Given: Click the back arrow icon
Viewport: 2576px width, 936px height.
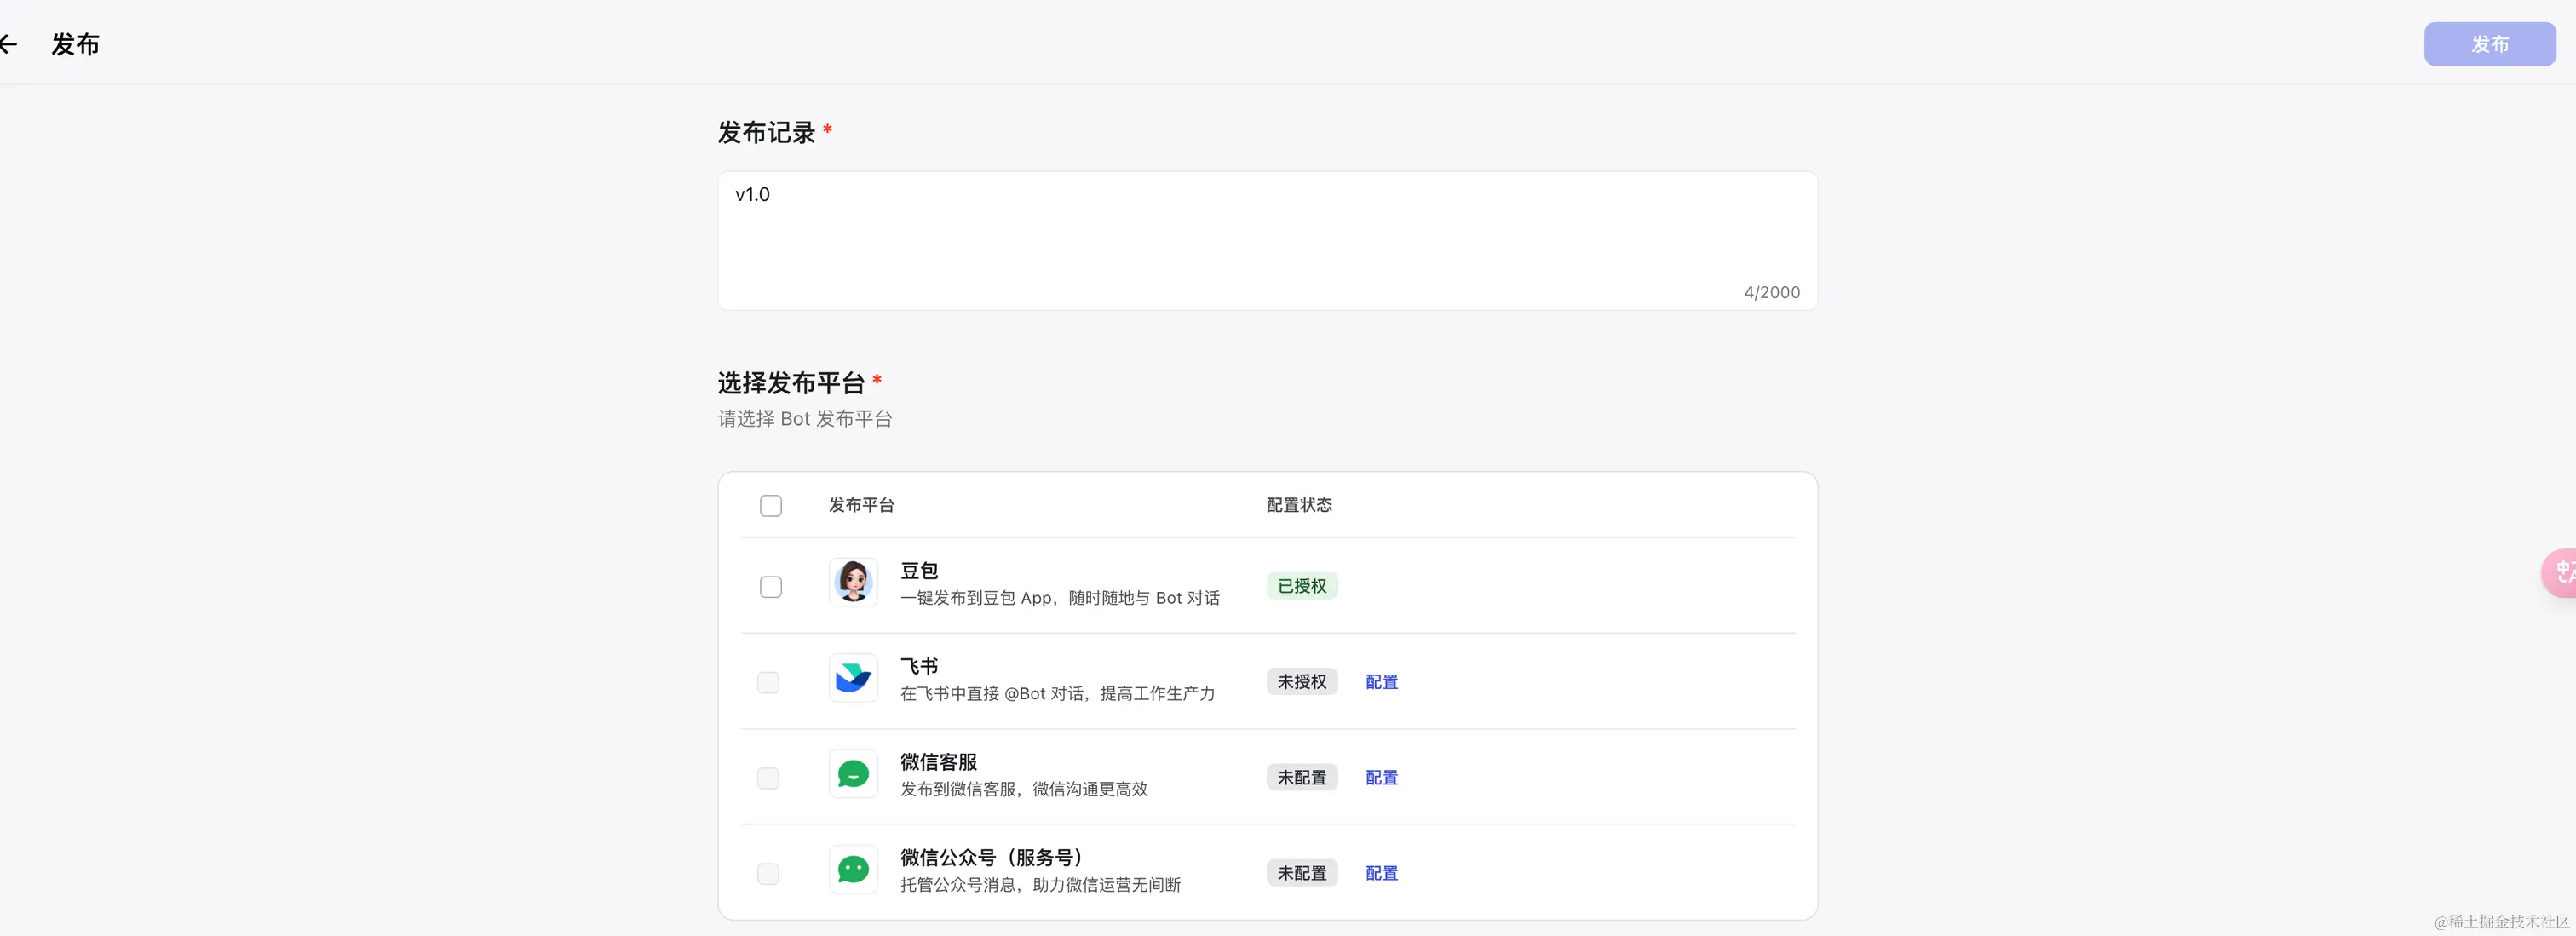Looking at the screenshot, I should 8,44.
